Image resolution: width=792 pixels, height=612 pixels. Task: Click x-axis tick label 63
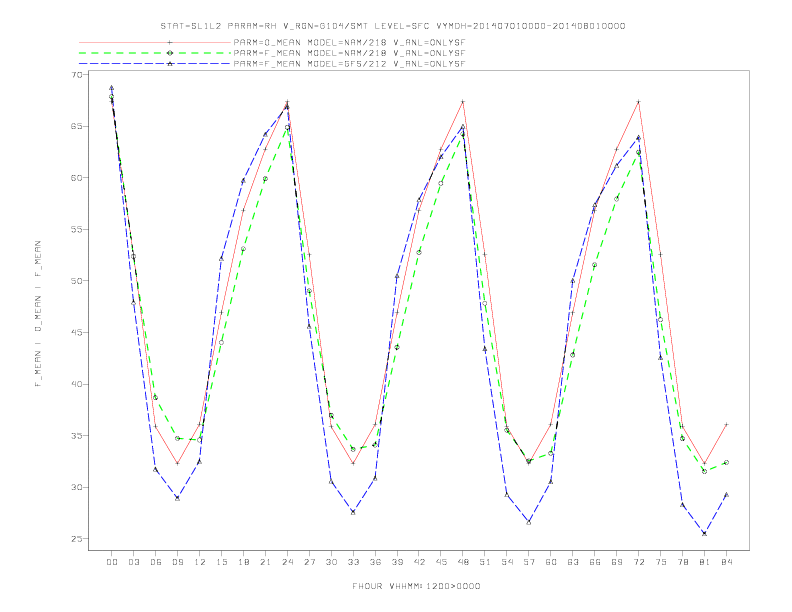click(573, 562)
